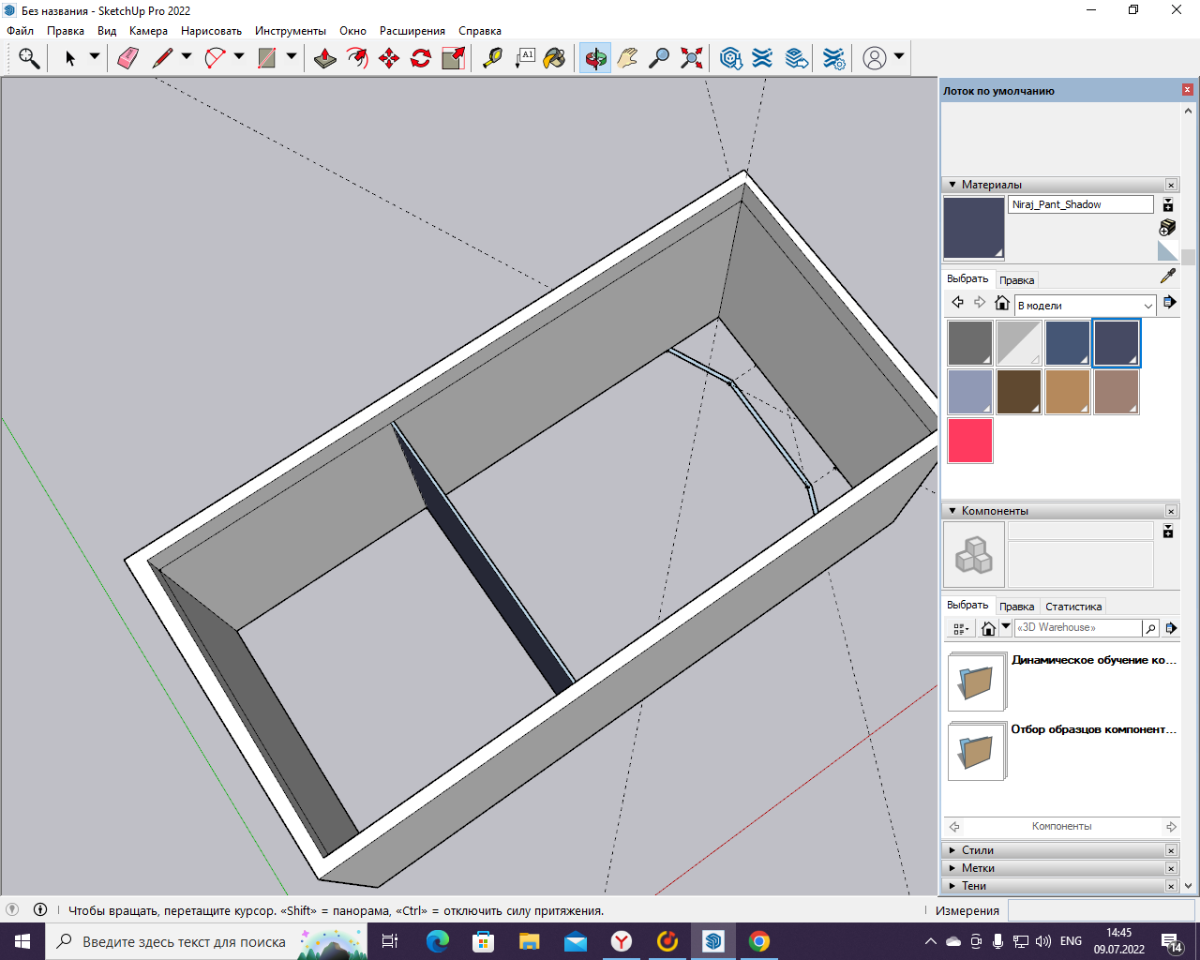
Task: Expand the Тени panel
Action: 973,886
